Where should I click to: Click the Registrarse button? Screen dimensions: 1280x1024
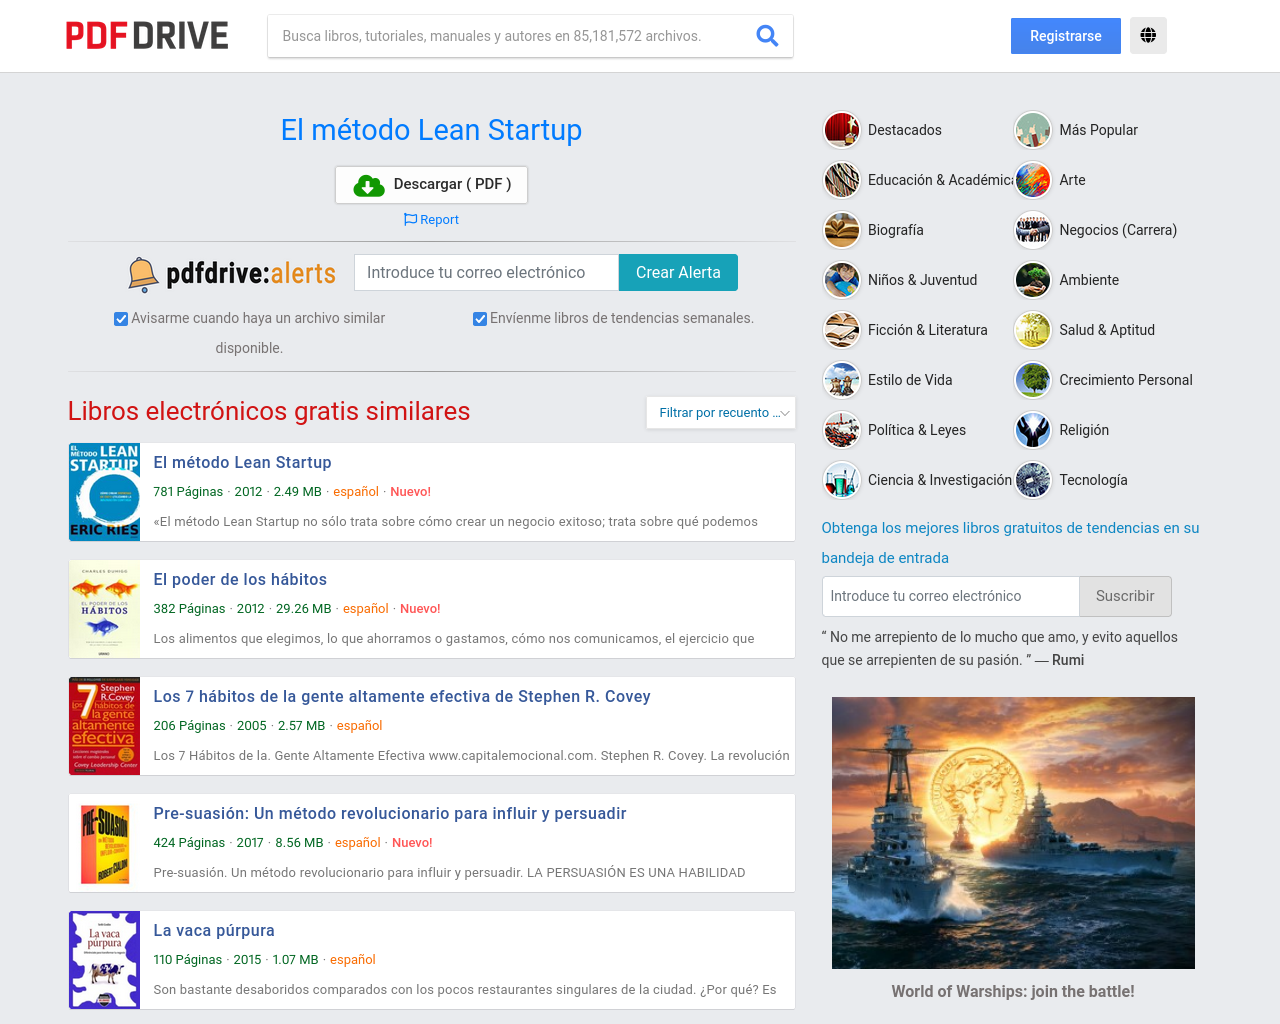[1066, 36]
